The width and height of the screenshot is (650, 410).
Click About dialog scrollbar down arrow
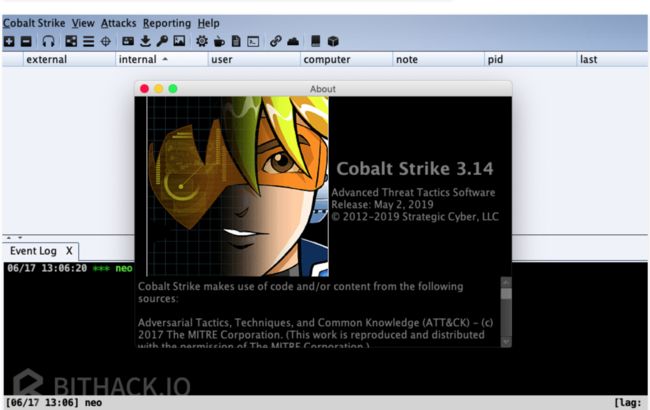coord(506,342)
